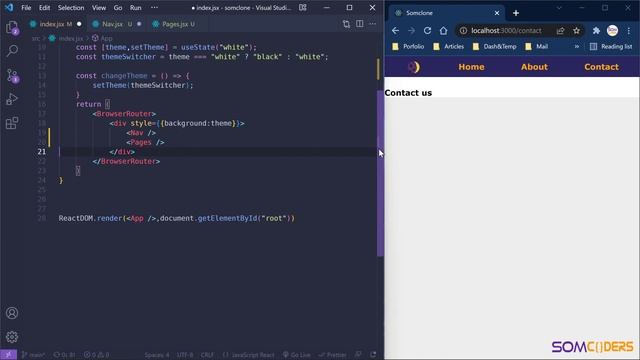Open the browser three-dot menu
Viewport: 640px width, 360px height.
(x=629, y=31)
